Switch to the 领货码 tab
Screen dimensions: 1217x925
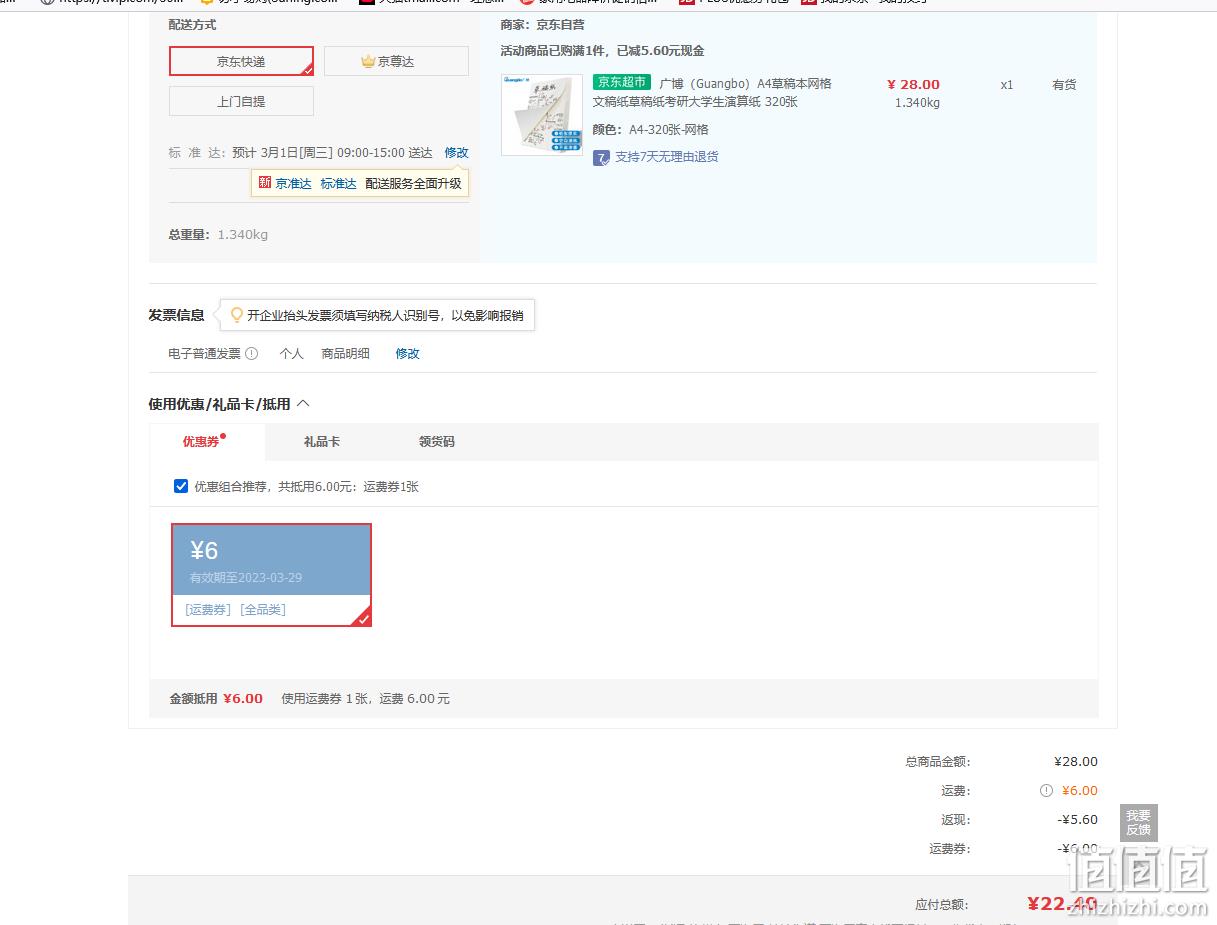pos(437,442)
